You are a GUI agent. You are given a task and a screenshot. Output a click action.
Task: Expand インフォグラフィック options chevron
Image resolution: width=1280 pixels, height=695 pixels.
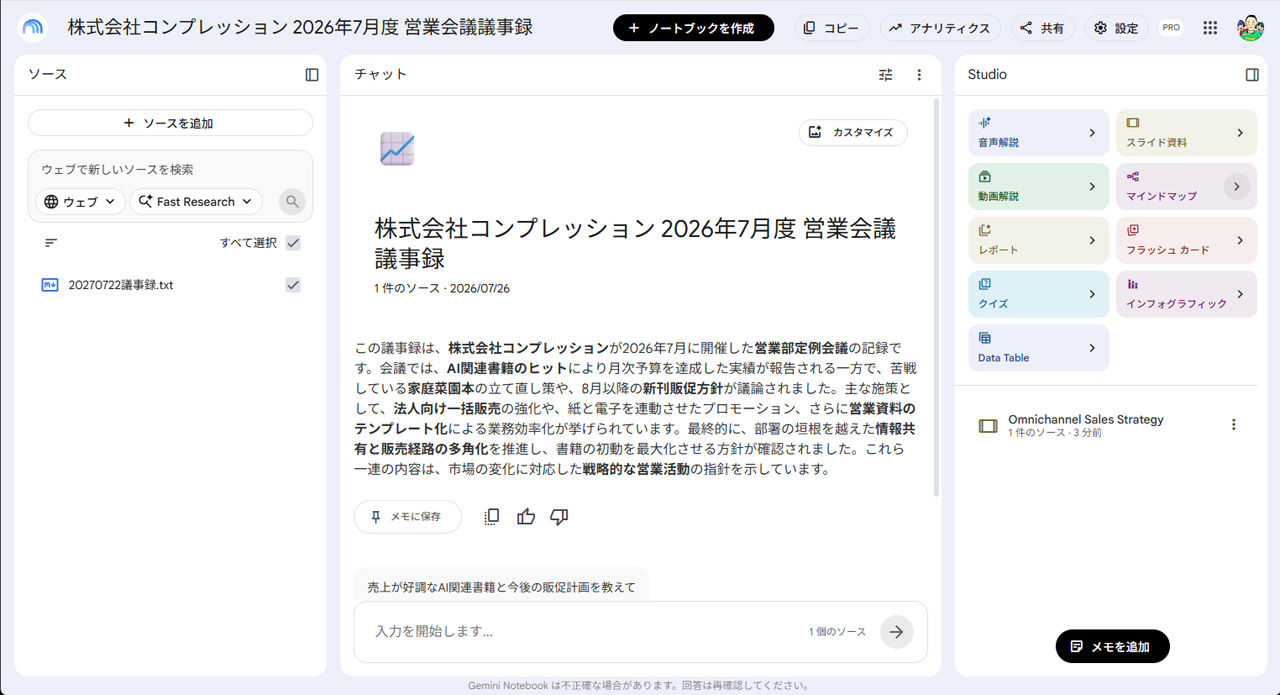pyautogui.click(x=1240, y=294)
